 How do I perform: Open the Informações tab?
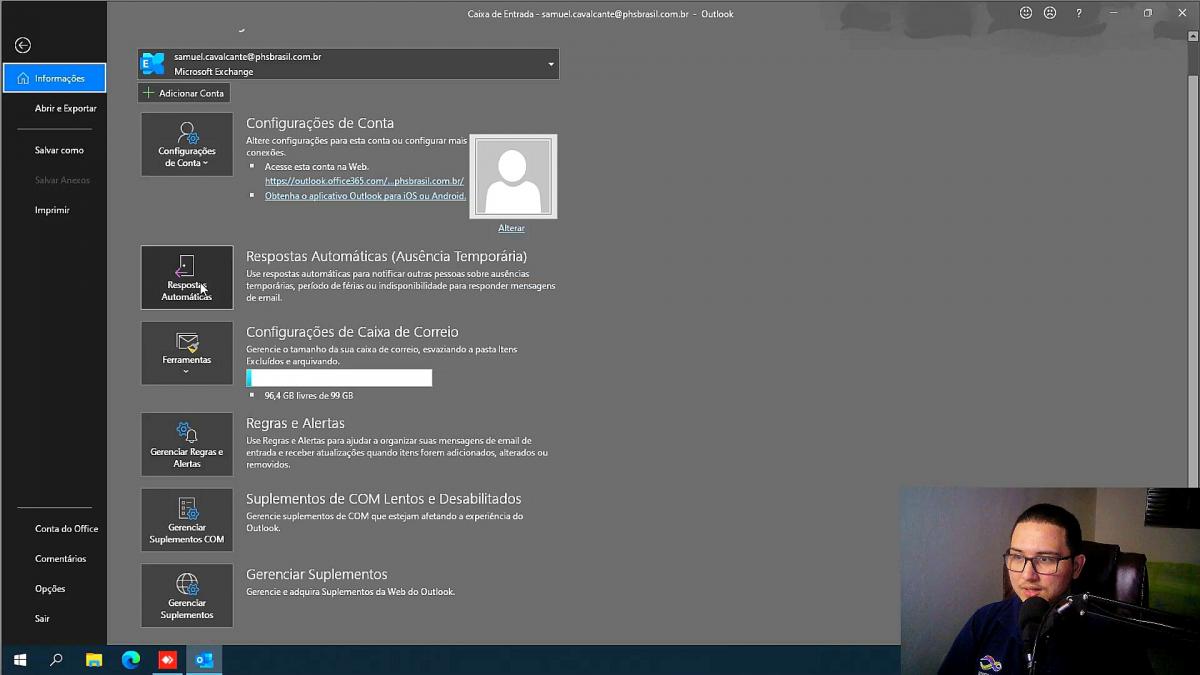point(54,78)
